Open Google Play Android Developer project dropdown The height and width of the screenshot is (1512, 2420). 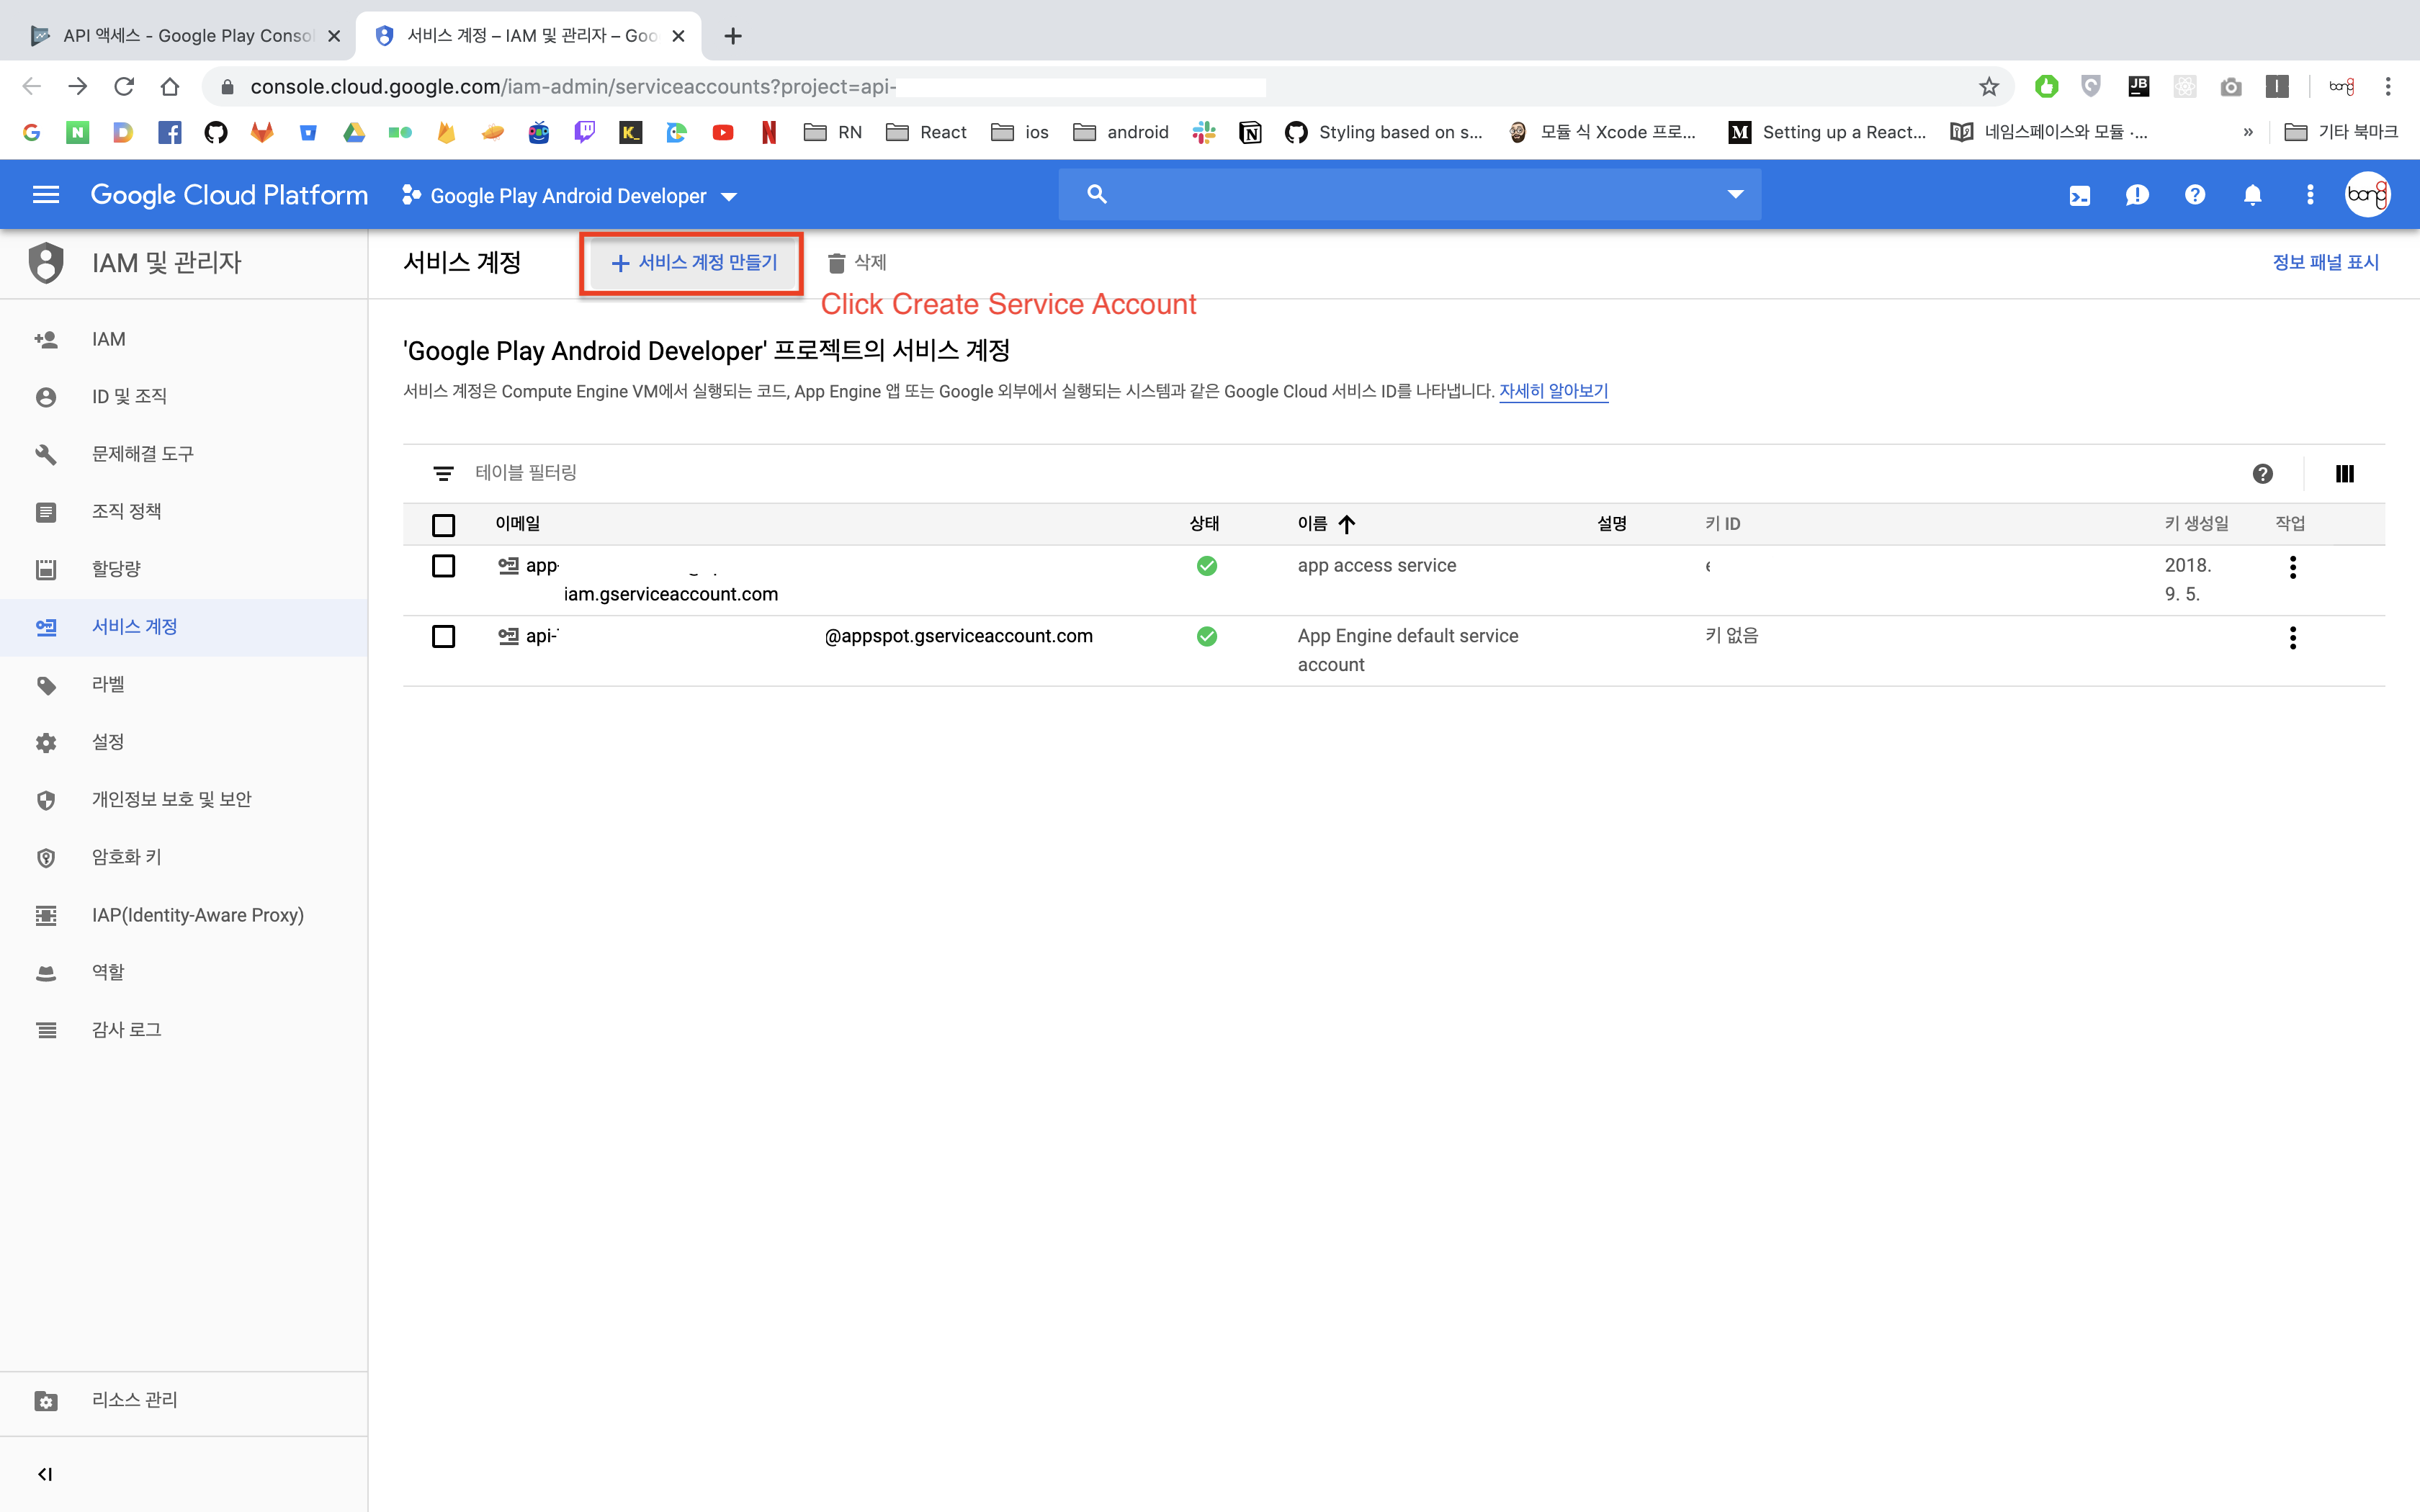(x=570, y=196)
